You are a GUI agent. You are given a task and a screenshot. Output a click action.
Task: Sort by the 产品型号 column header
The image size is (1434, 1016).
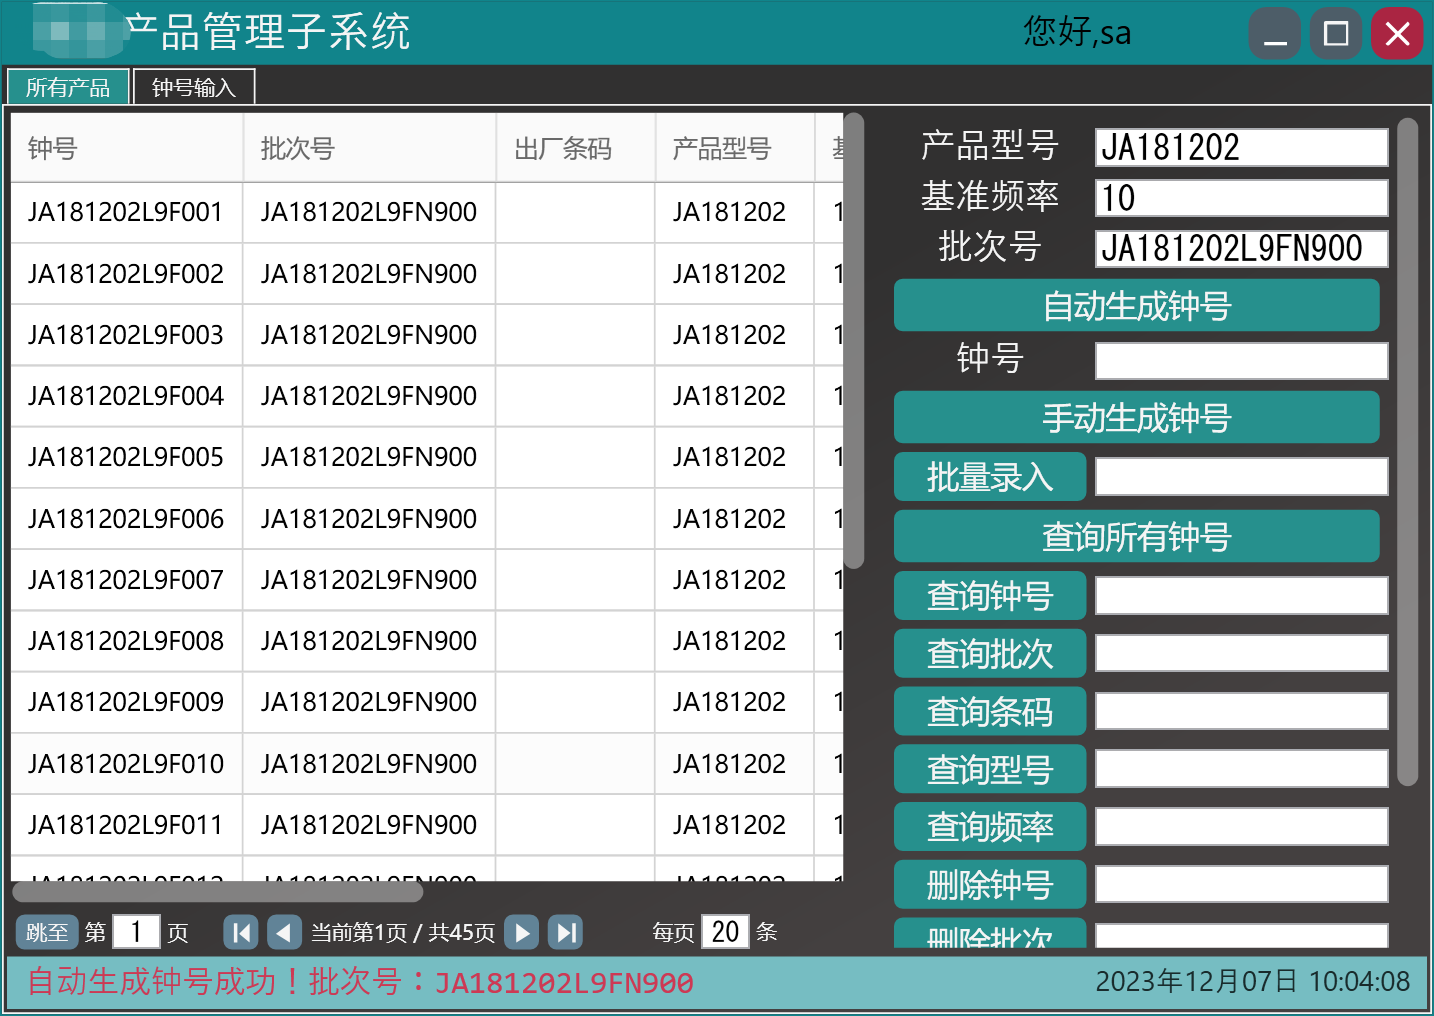point(735,148)
